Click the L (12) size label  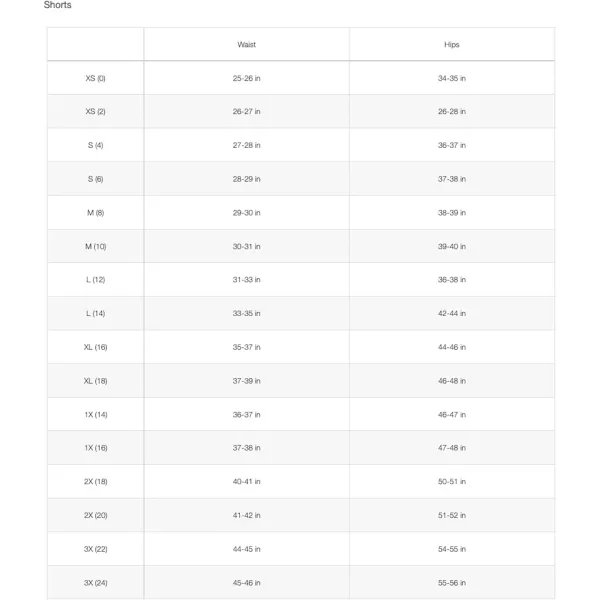(96, 280)
